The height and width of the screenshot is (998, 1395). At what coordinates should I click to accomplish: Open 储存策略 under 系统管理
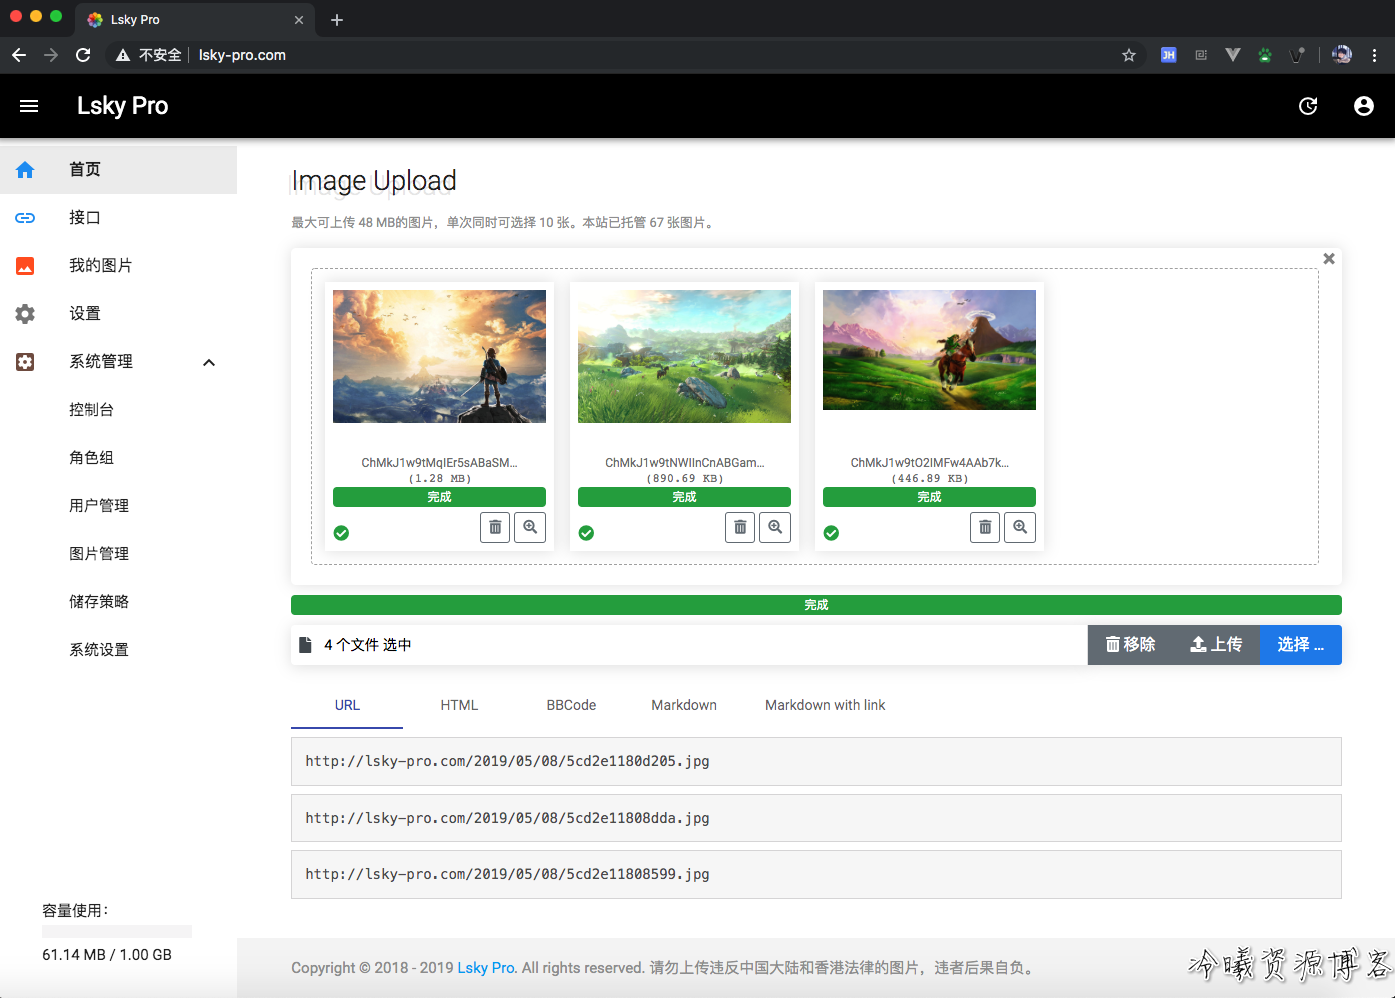coord(118,602)
